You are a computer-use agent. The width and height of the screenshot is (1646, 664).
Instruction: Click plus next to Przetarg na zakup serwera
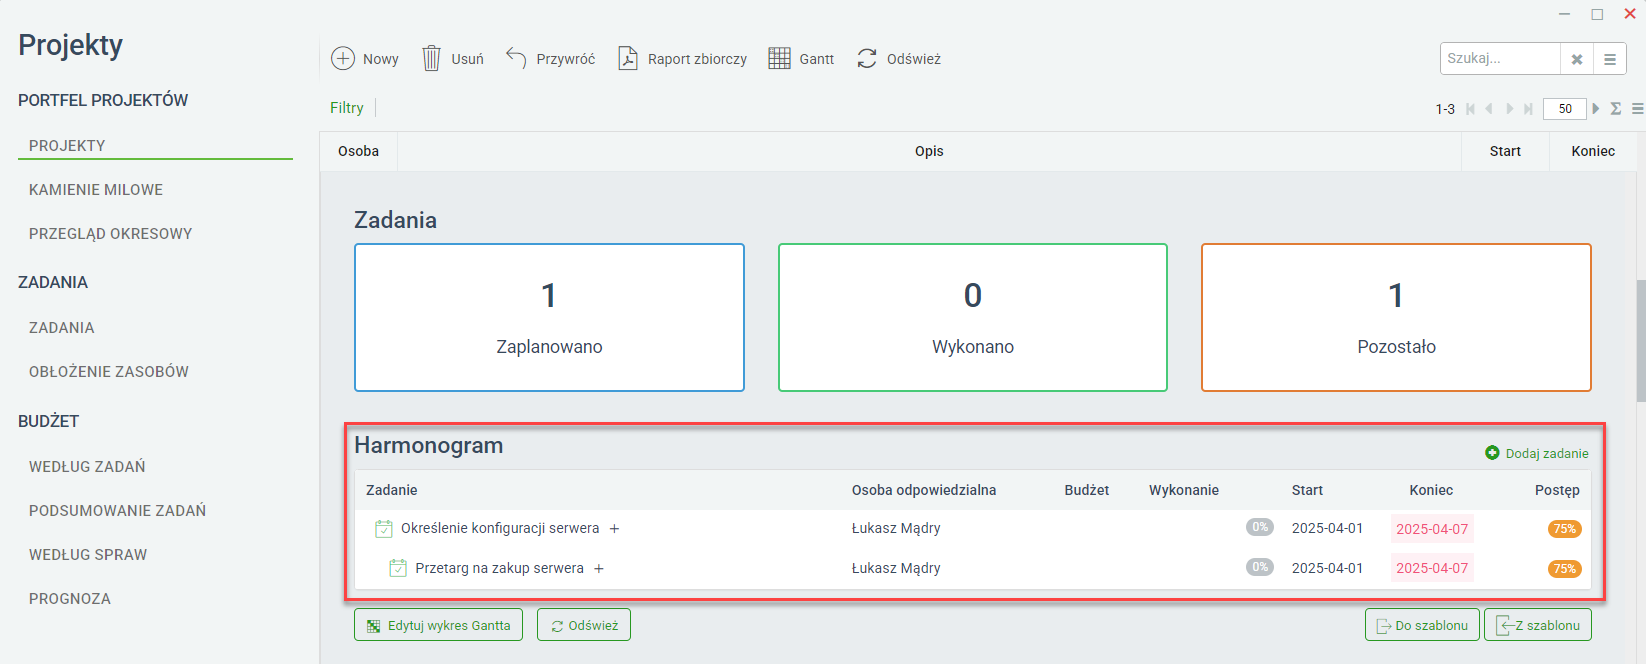coord(599,569)
